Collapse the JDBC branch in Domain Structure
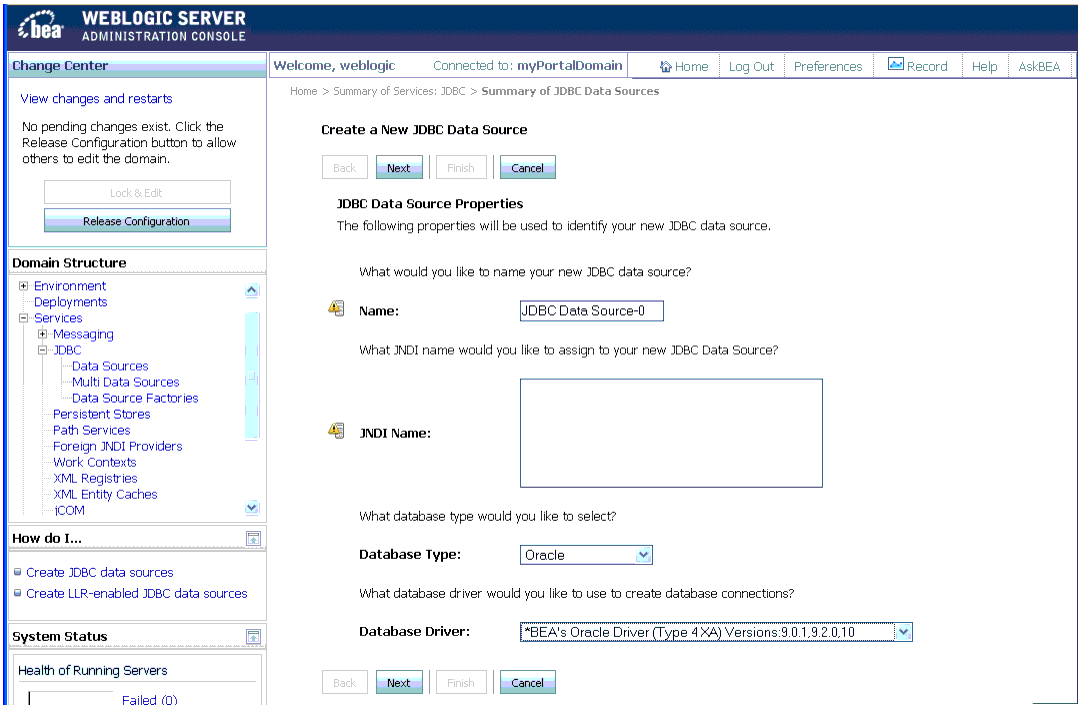 tap(42, 350)
